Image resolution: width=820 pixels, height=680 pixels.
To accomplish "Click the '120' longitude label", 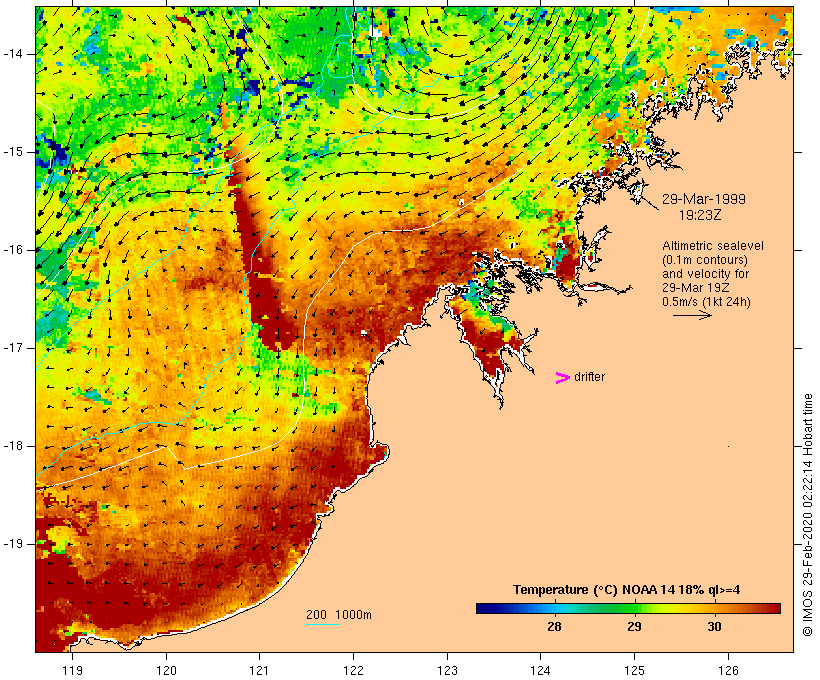I will [166, 670].
